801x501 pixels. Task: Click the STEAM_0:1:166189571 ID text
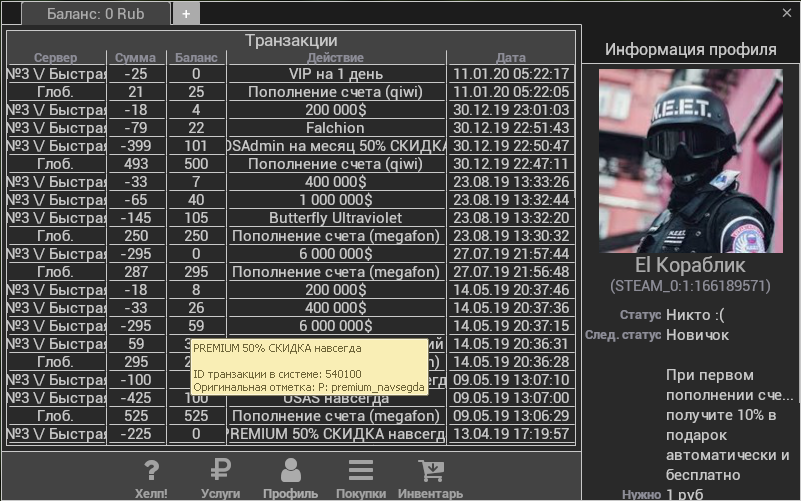[x=691, y=286]
